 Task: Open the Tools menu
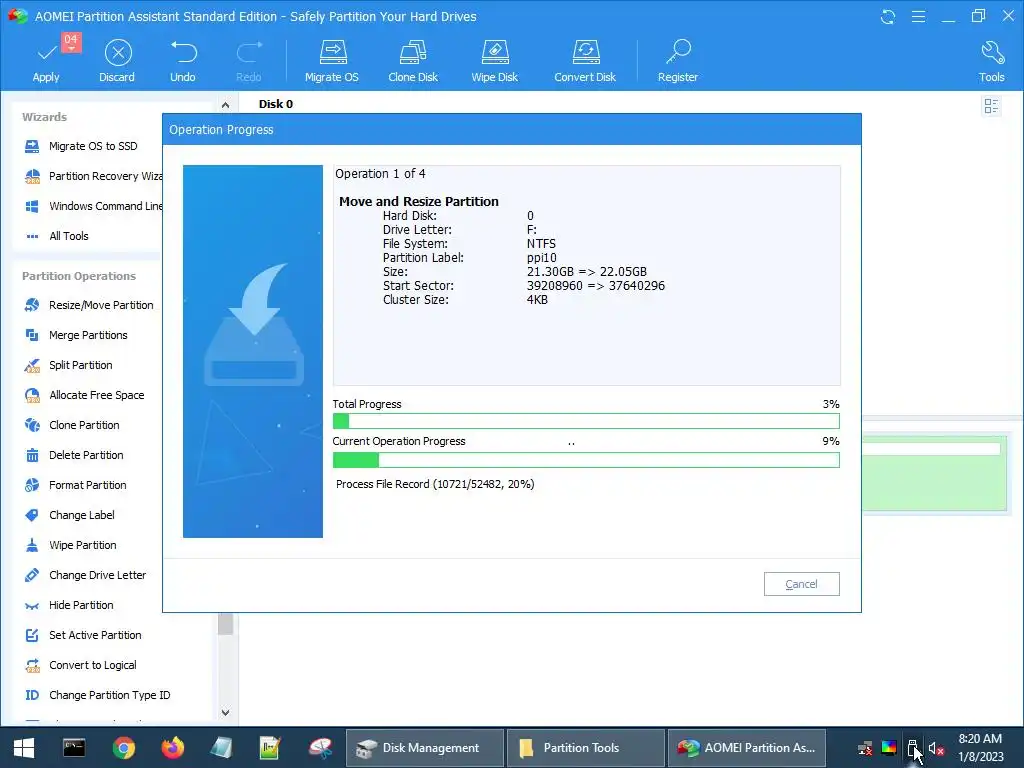coord(991,61)
